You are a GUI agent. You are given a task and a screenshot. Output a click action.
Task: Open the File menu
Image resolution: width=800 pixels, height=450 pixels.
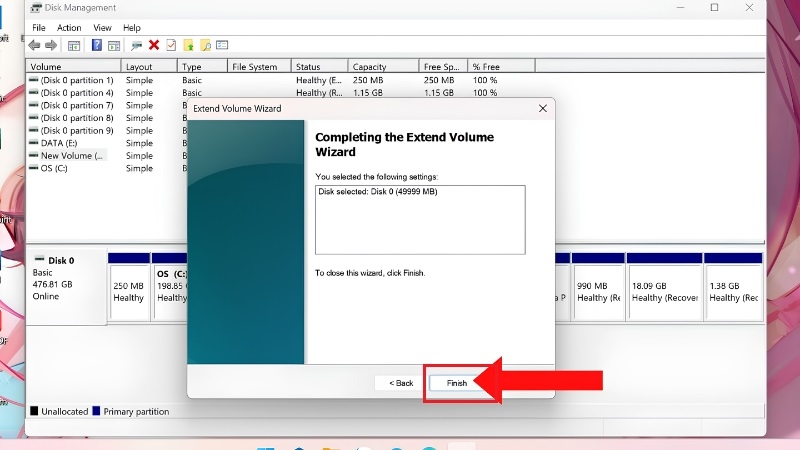click(39, 28)
